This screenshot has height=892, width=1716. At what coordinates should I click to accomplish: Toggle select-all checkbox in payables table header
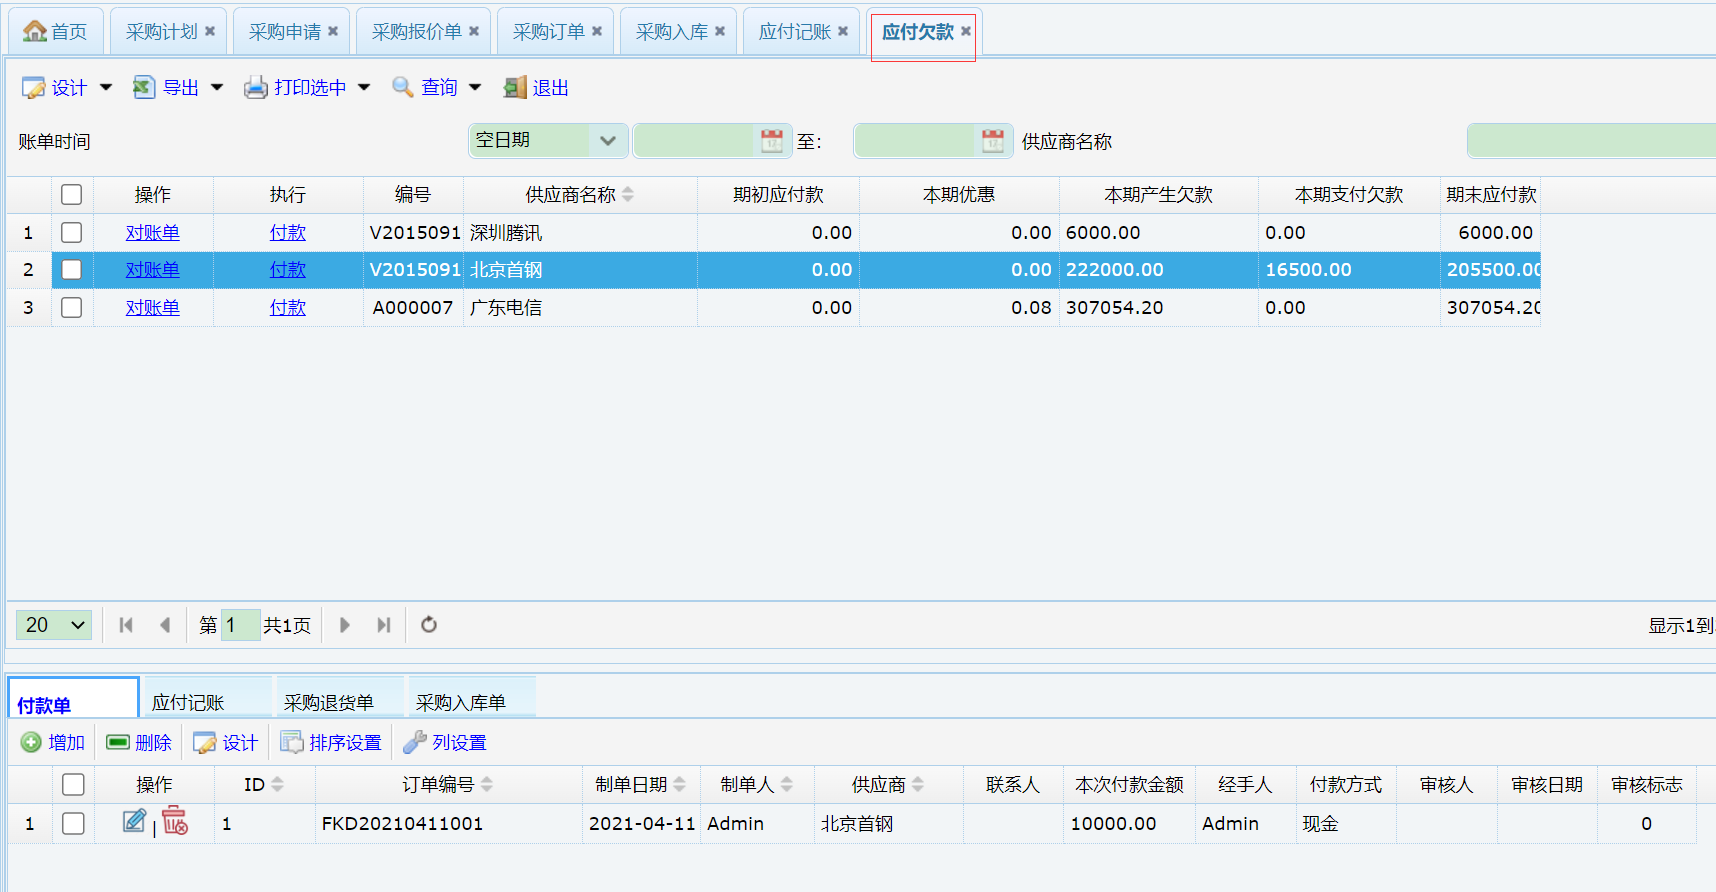click(x=71, y=195)
